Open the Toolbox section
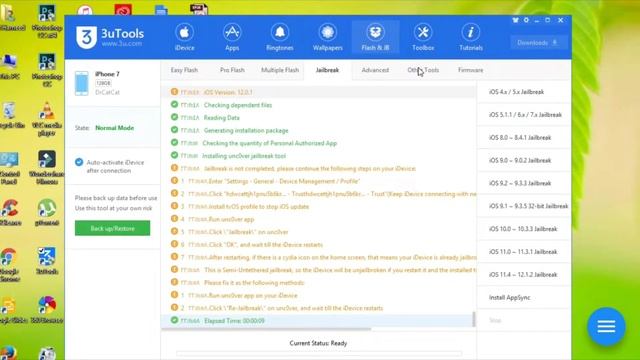Screen dimensions: 640x360 [423, 38]
